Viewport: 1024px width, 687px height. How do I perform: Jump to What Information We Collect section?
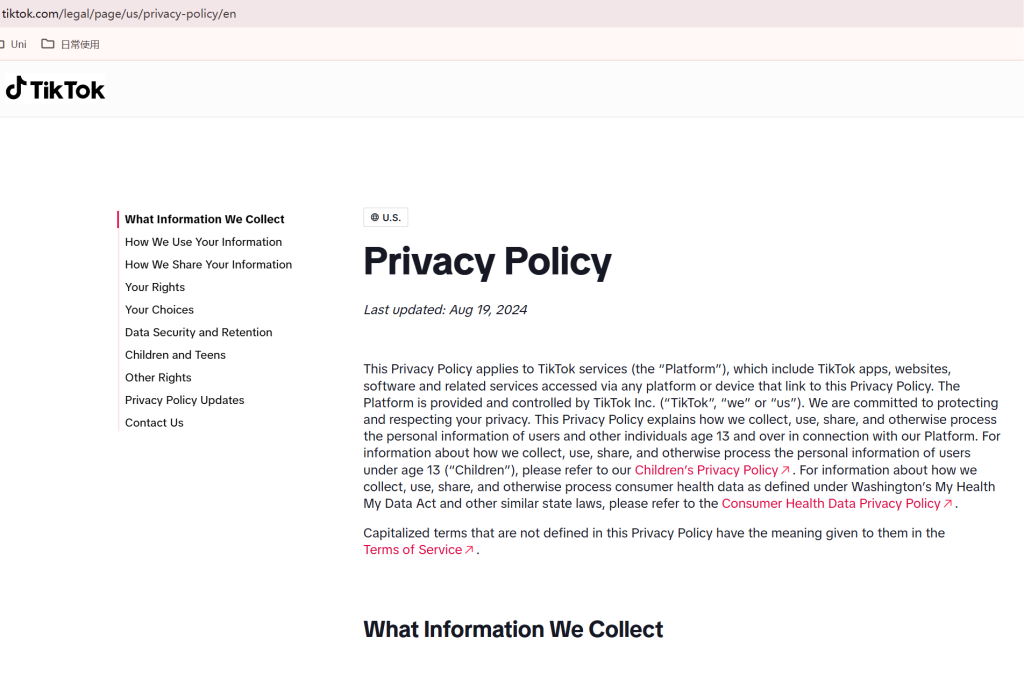click(x=204, y=219)
